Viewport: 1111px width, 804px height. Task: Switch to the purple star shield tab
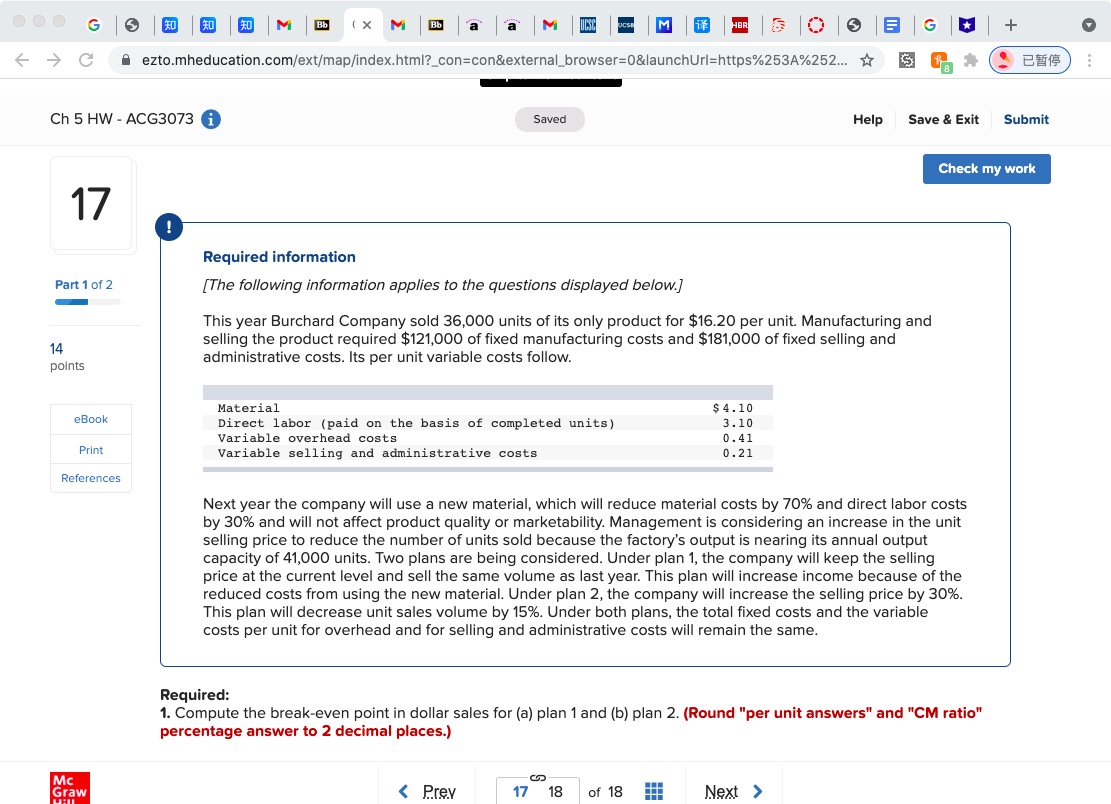pyautogui.click(x=967, y=26)
